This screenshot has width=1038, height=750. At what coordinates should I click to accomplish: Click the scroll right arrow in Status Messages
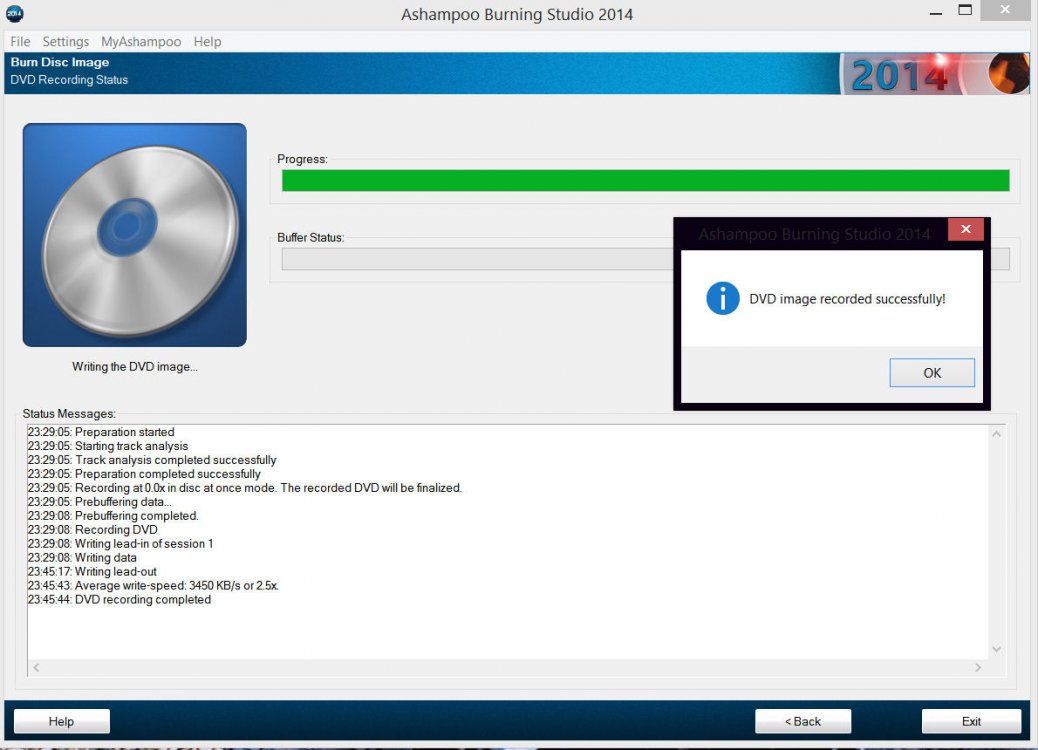tap(979, 667)
